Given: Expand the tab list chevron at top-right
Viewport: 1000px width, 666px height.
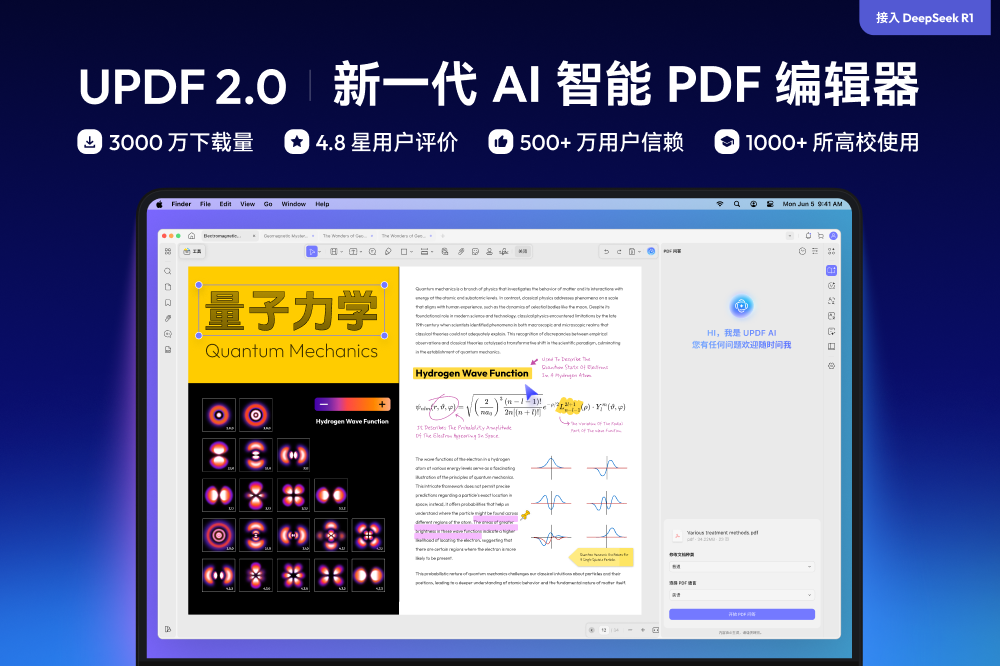Looking at the screenshot, I should click(790, 235).
